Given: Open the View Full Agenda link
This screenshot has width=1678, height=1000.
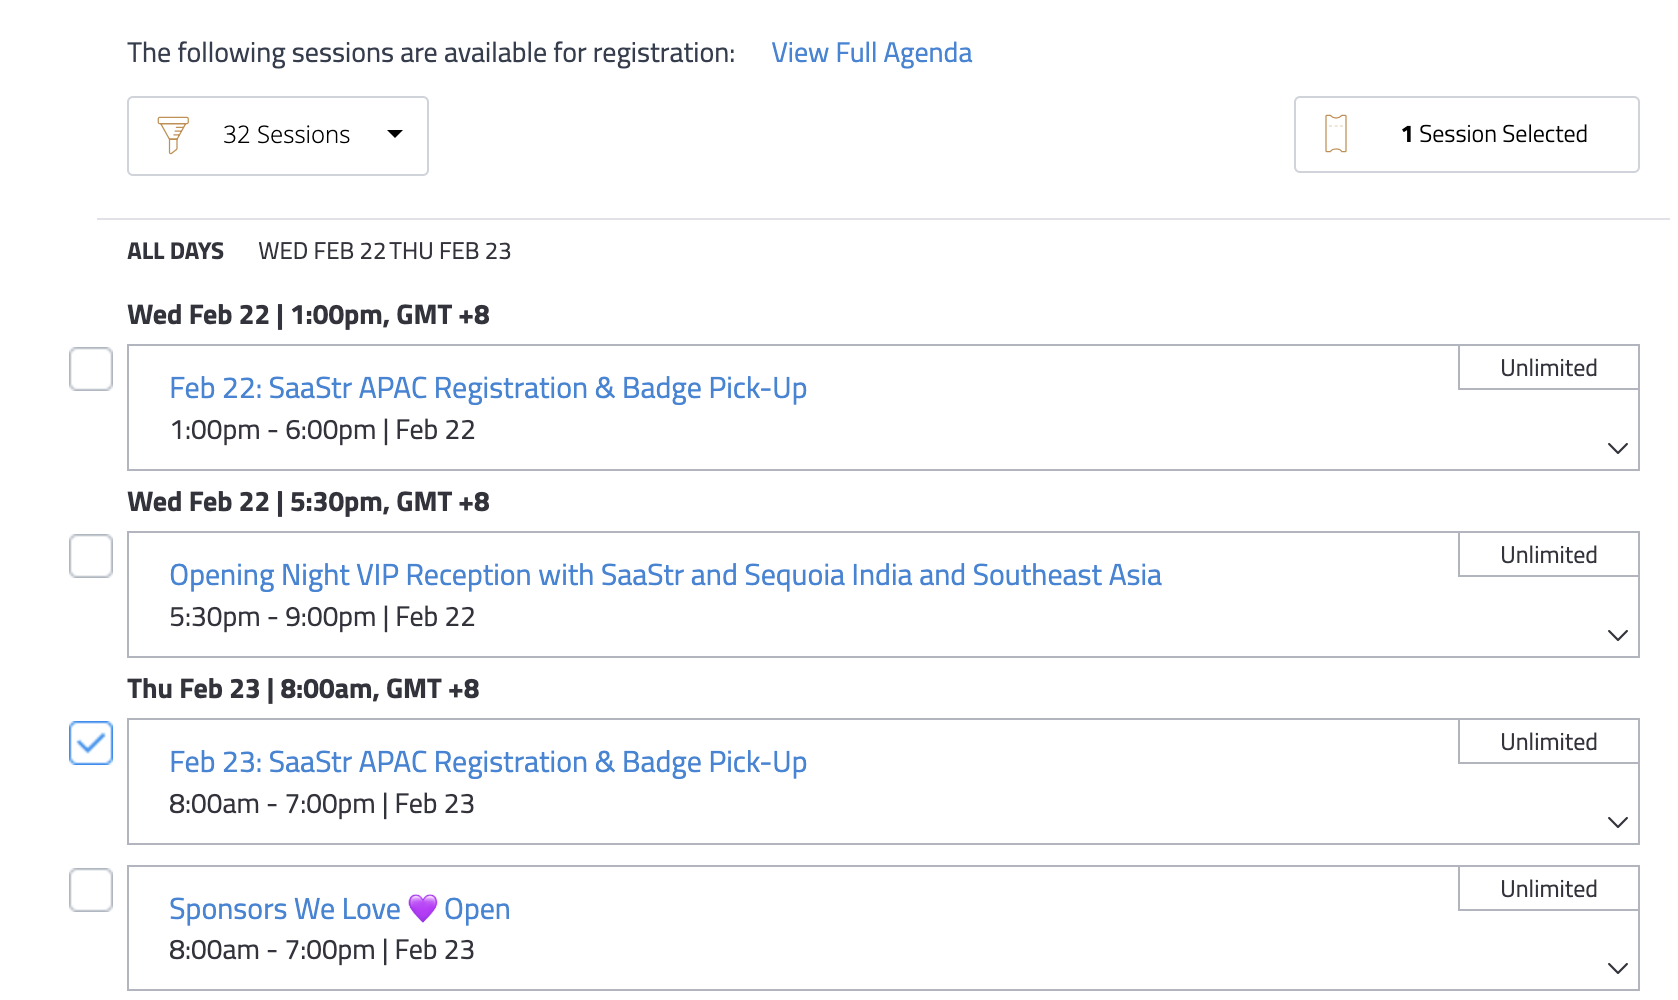Looking at the screenshot, I should 872,52.
